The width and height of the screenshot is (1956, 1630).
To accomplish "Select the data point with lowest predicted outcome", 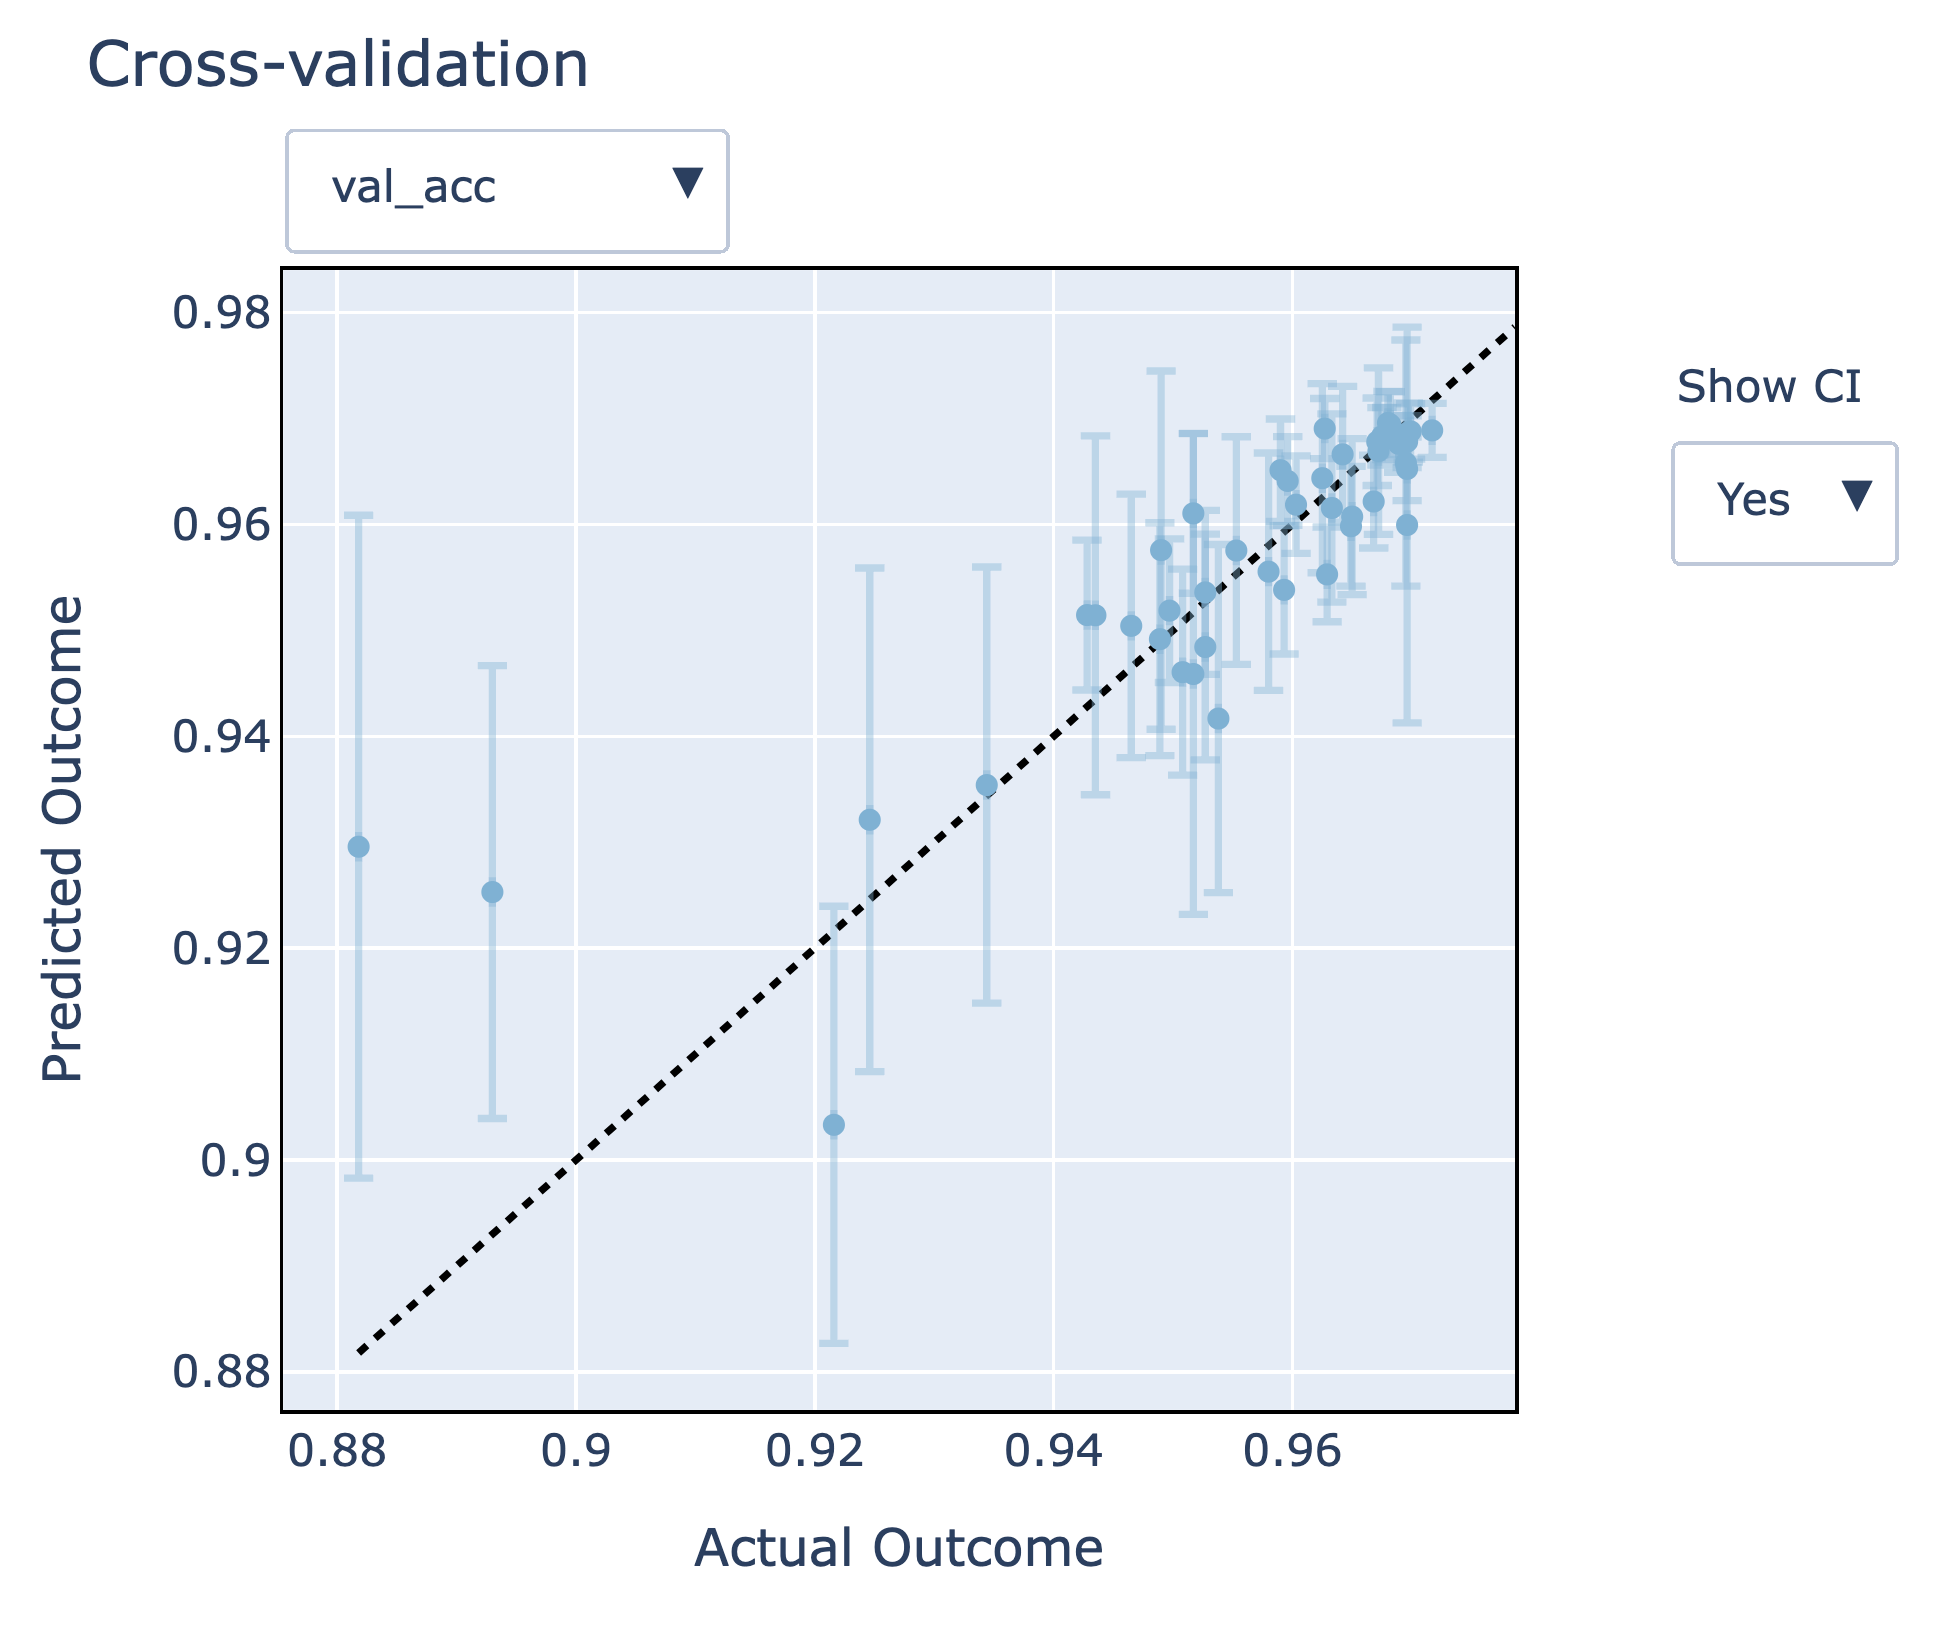I will (833, 1125).
